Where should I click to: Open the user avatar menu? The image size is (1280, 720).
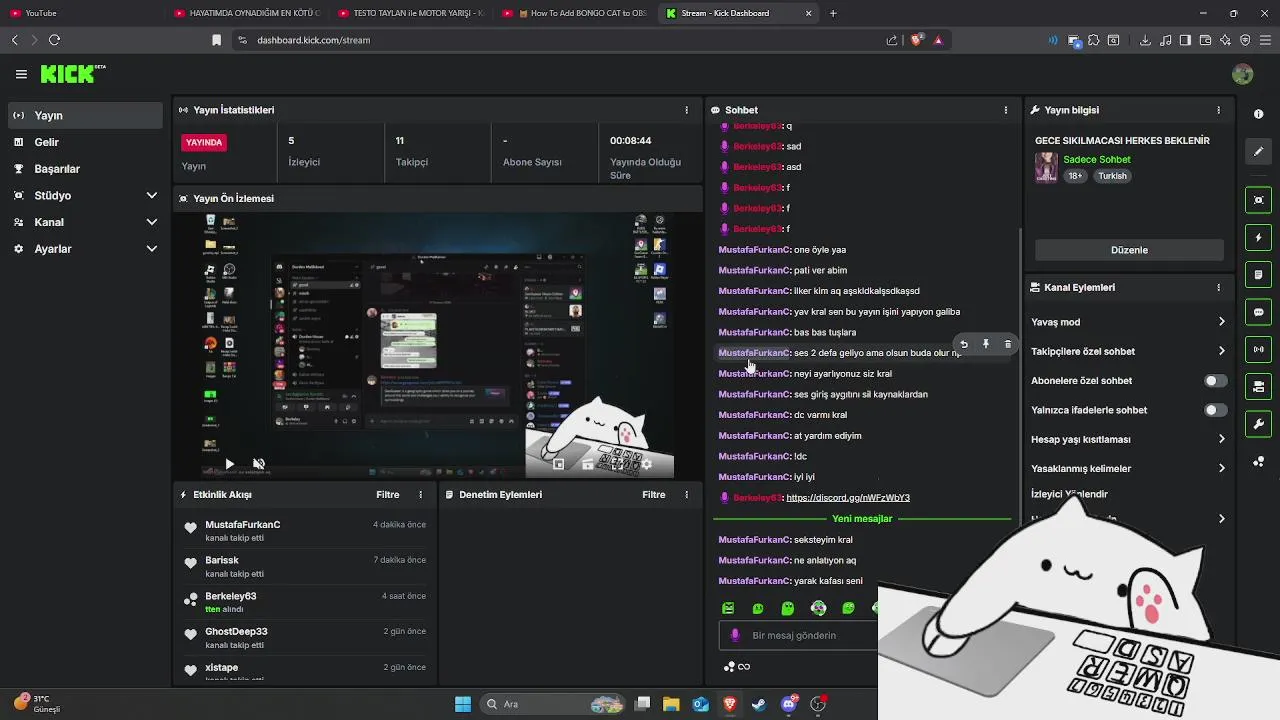[1242, 74]
